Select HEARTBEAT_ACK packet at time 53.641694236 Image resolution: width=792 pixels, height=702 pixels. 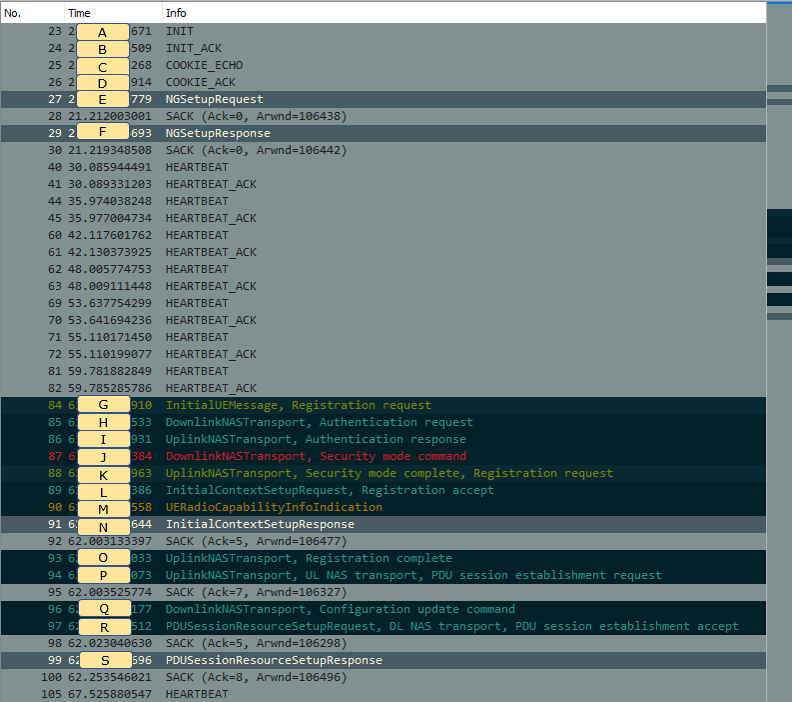pyautogui.click(x=383, y=321)
